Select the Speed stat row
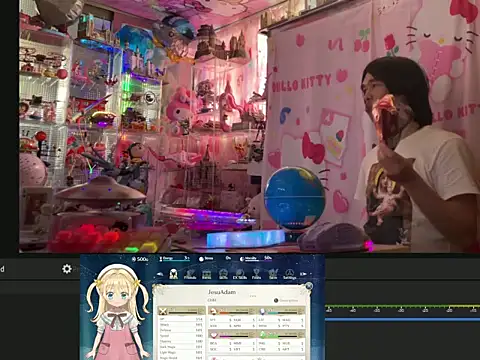Image resolution: width=480 pixels, height=360 pixels. 181,336
